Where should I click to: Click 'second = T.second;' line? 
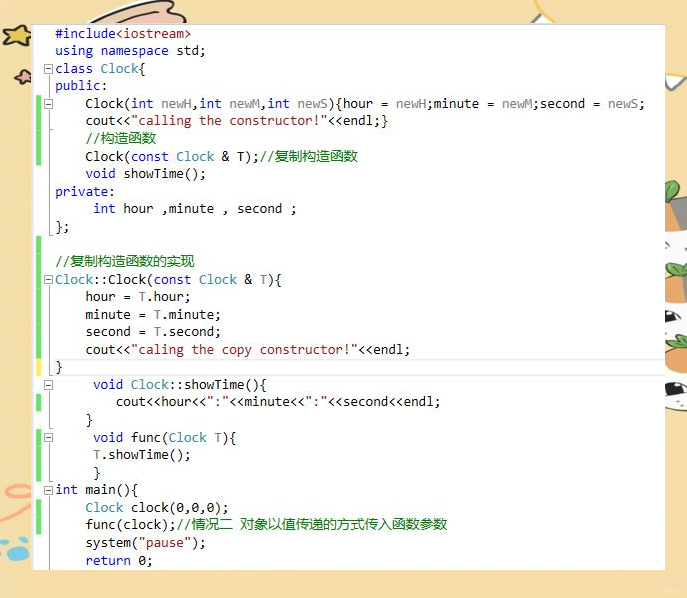click(153, 332)
